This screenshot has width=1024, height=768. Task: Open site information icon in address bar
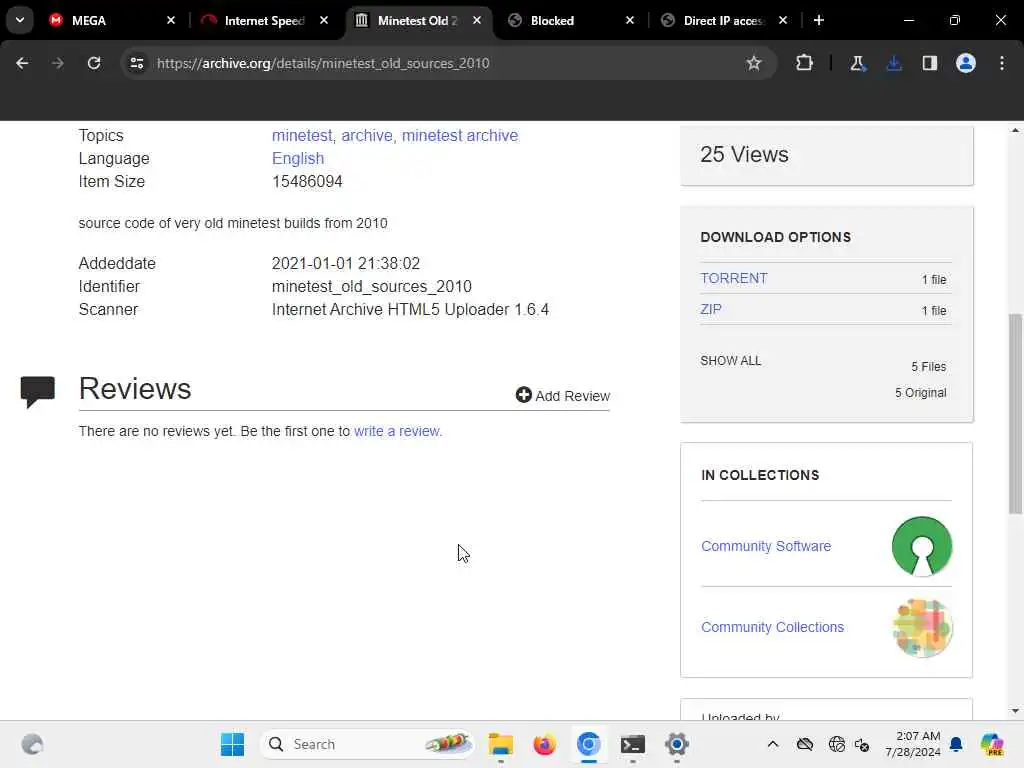(x=137, y=63)
